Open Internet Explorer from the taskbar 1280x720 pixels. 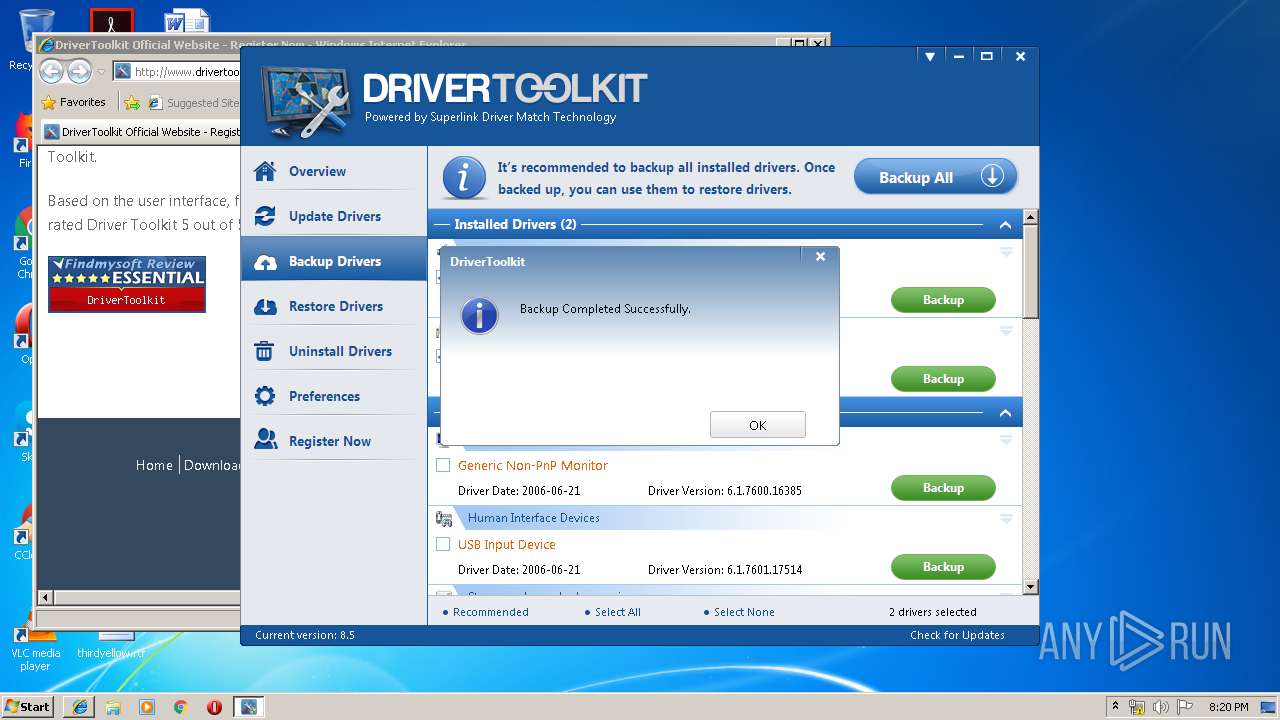[79, 707]
